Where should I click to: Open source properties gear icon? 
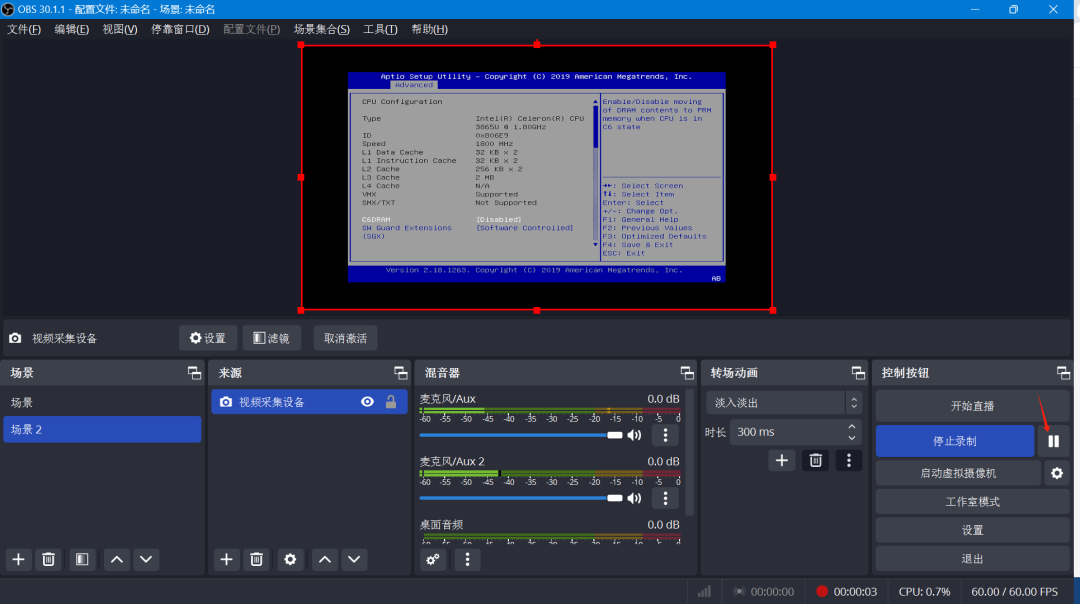[x=291, y=559]
